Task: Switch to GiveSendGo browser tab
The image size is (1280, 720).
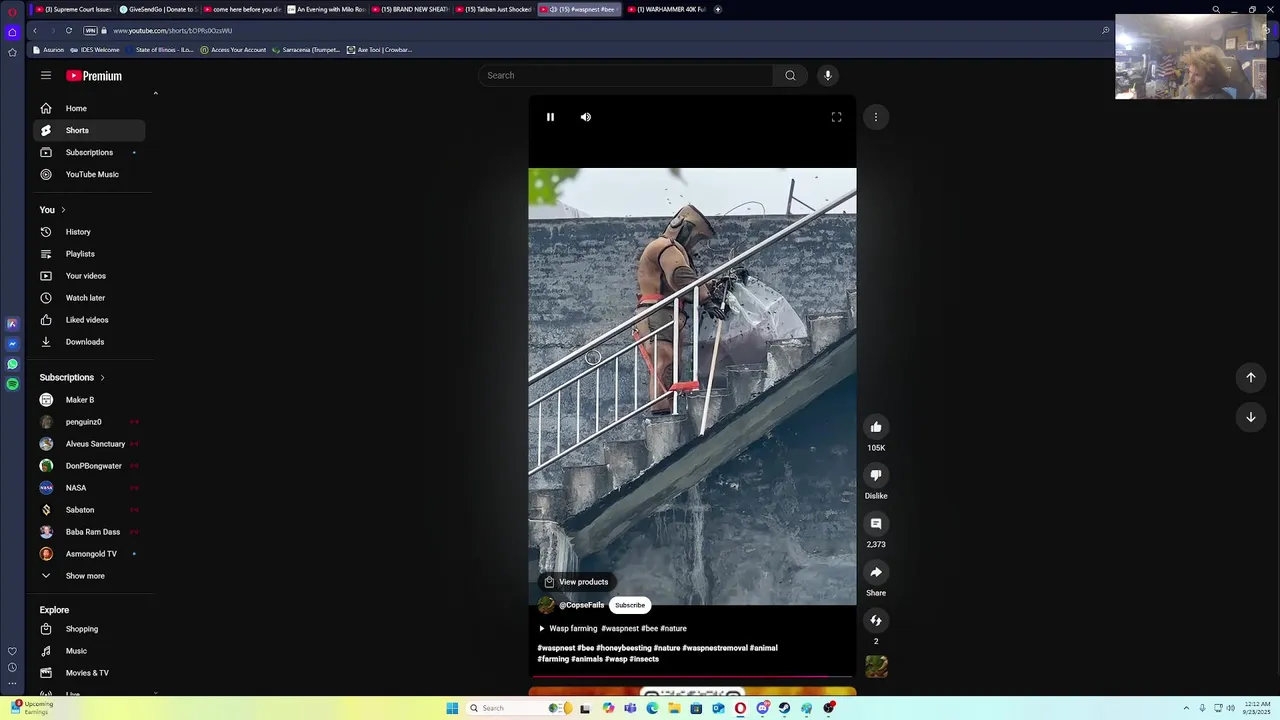Action: point(157,9)
